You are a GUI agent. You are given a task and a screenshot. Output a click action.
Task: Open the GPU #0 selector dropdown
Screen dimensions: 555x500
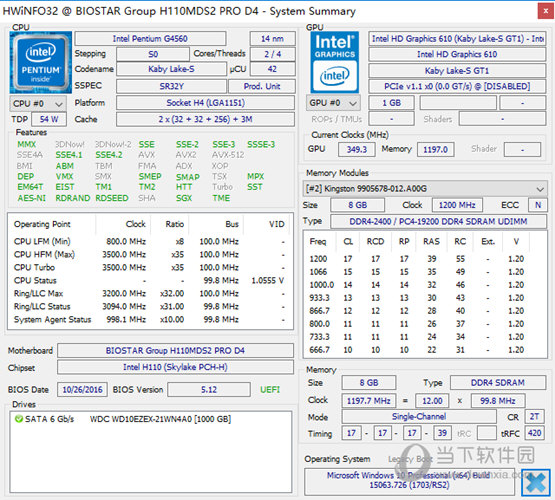(333, 103)
